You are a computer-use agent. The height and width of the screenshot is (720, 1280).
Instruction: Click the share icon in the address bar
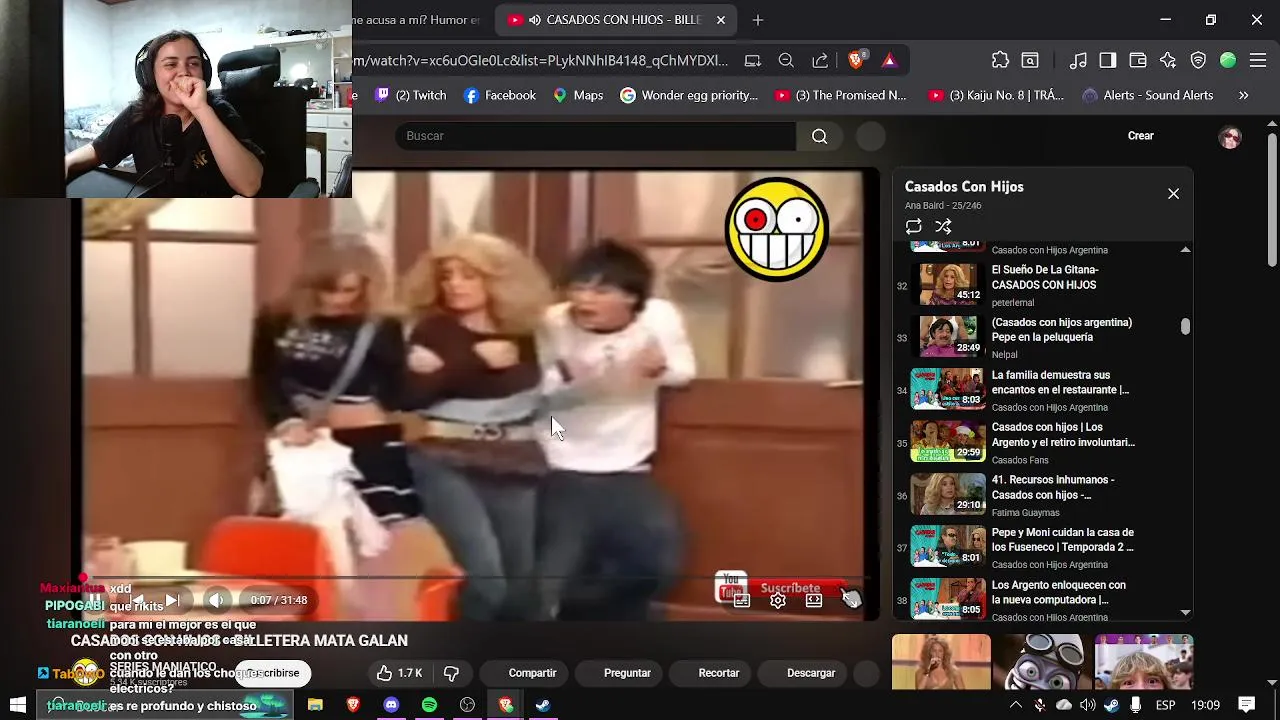[x=820, y=60]
